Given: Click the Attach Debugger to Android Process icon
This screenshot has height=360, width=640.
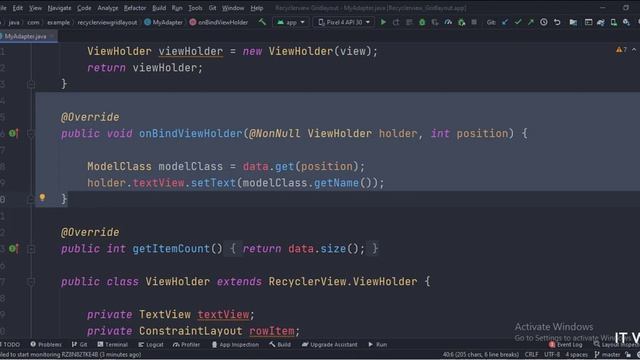Looking at the screenshot, I should tap(461, 22).
